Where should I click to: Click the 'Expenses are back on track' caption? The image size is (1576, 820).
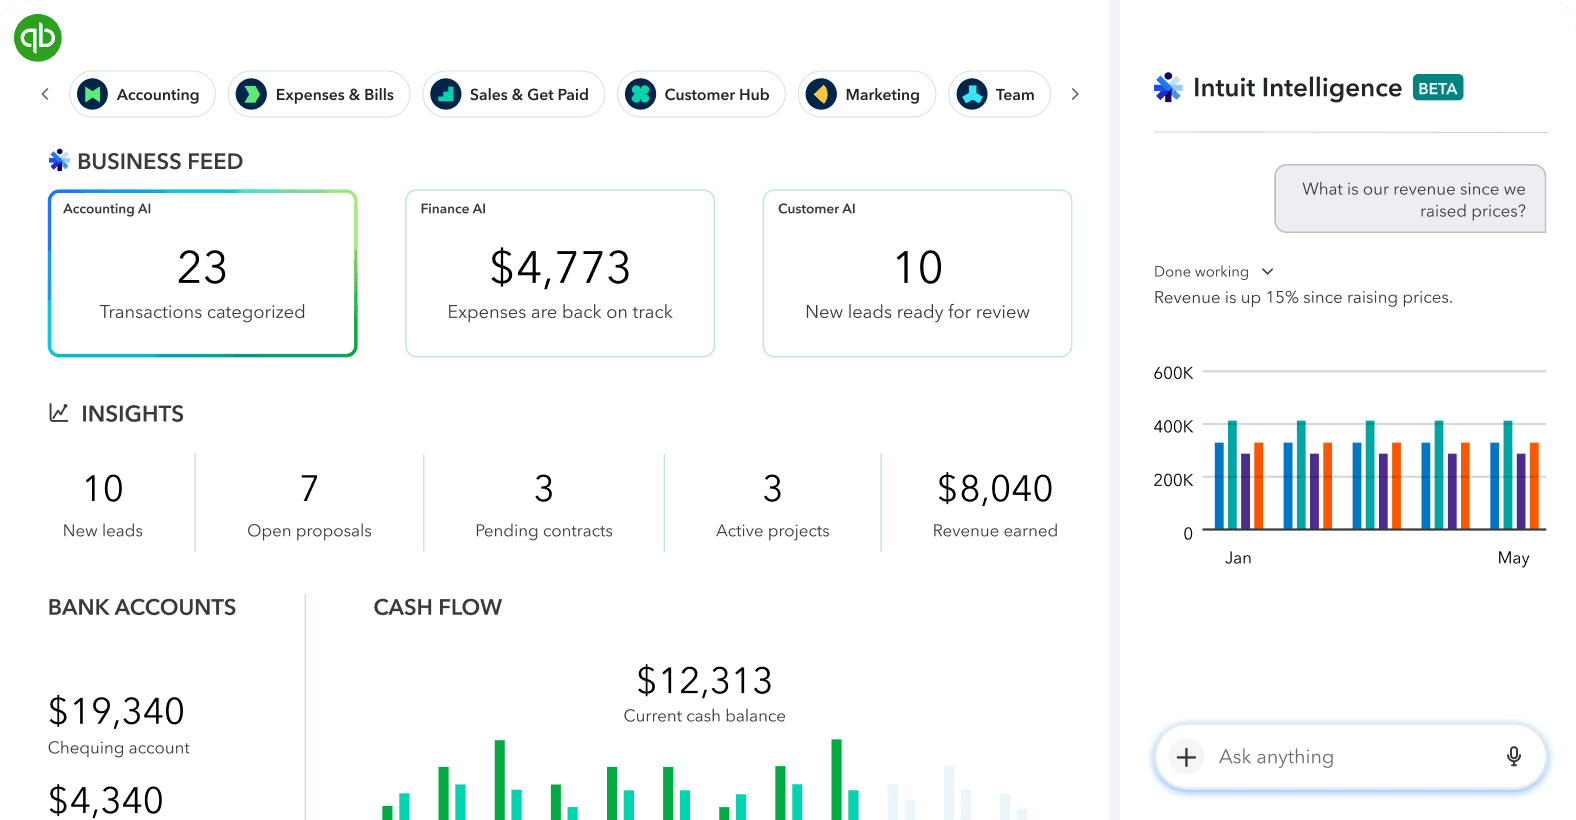pos(560,312)
